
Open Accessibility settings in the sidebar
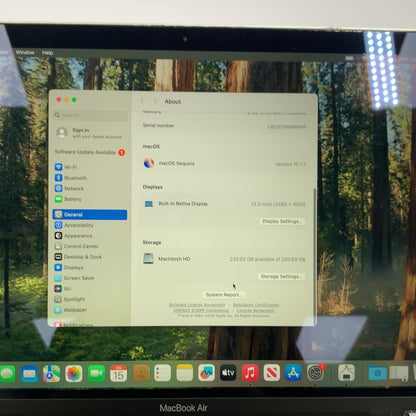click(x=74, y=225)
